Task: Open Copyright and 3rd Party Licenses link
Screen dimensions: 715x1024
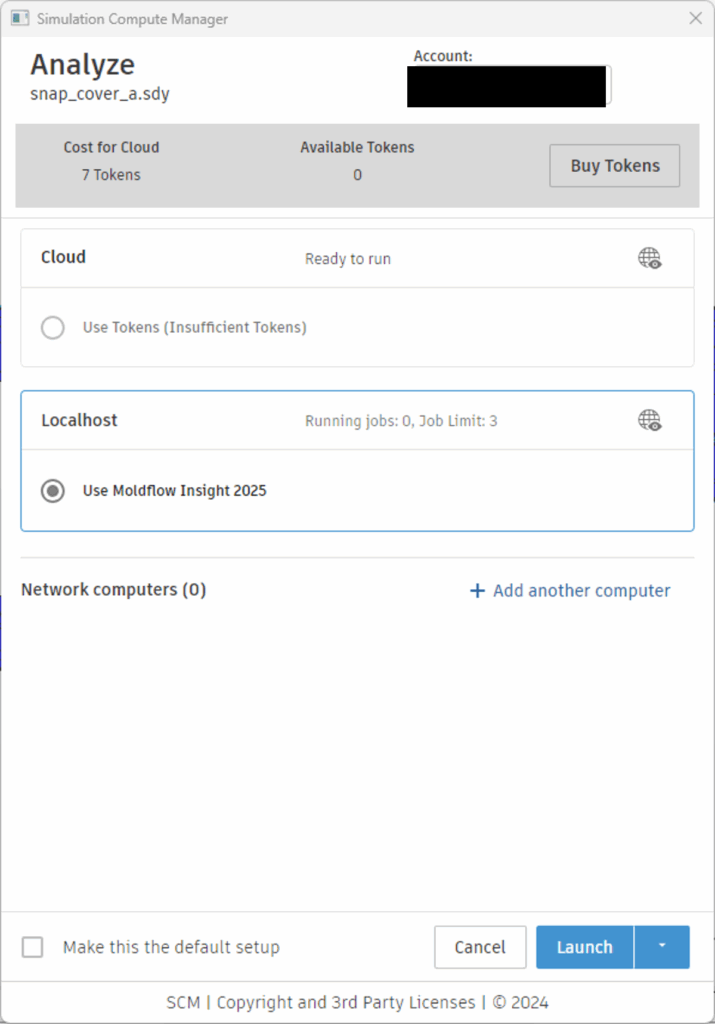Action: (x=346, y=1002)
